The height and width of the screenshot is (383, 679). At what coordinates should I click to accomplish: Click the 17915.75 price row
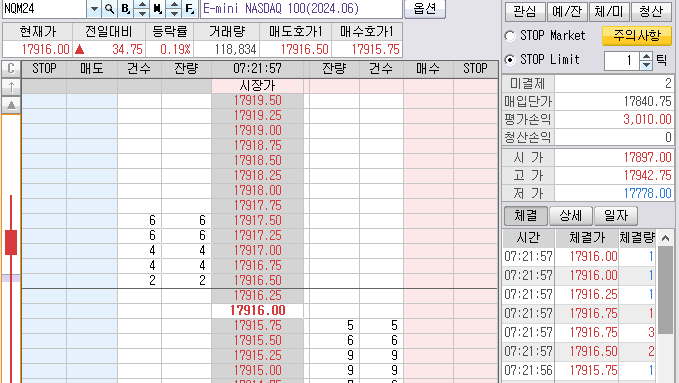(258, 325)
